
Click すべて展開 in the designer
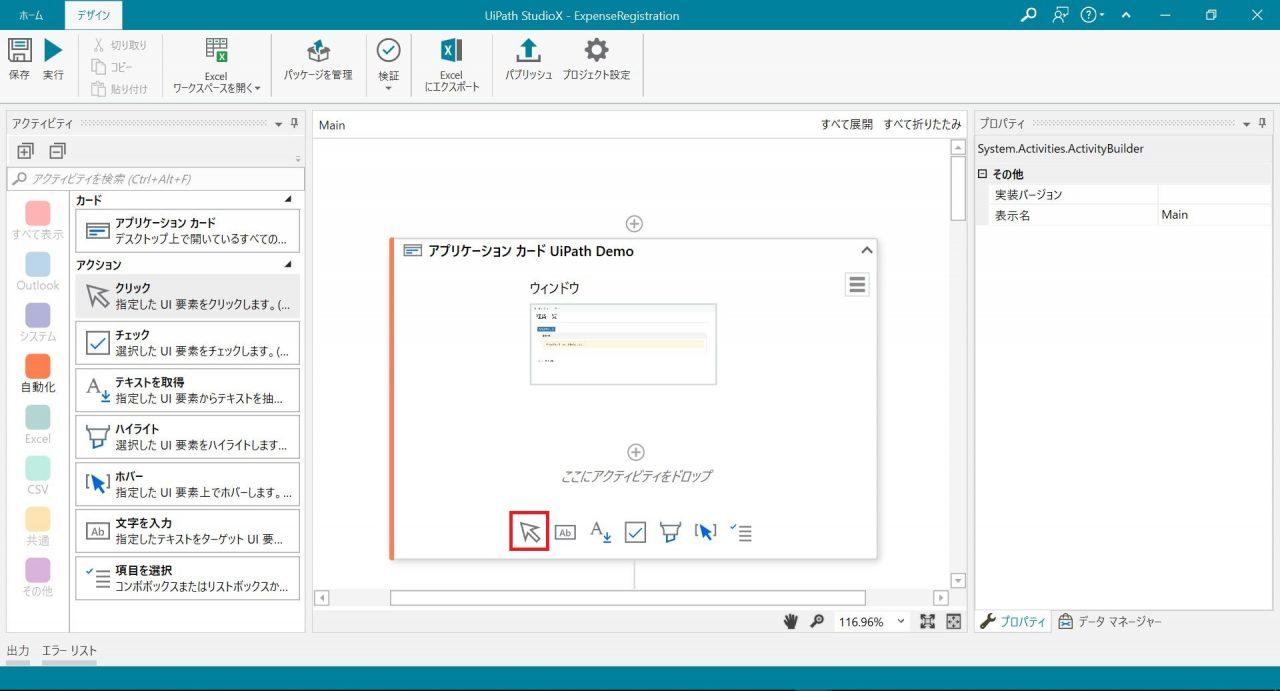[846, 125]
